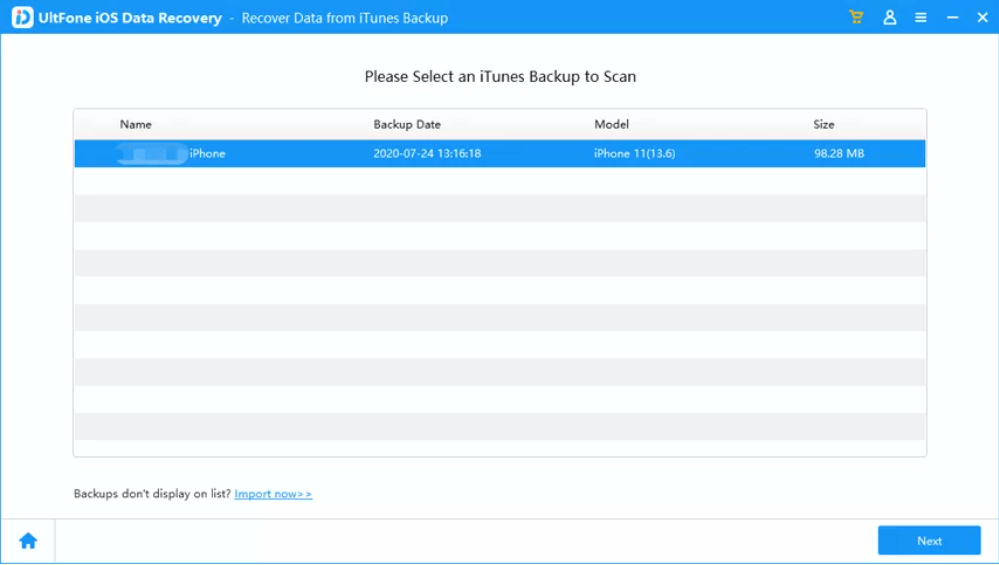Click the Next button
Viewport: 999px width, 565px height.
[929, 541]
